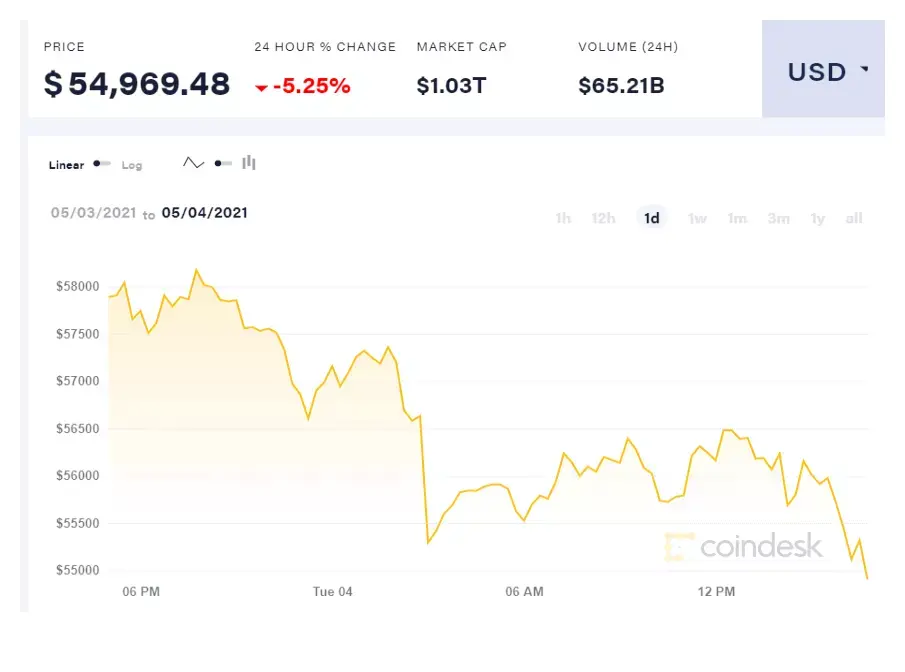Switch to the 1w time range
This screenshot has width=905, height=672.
pyautogui.click(x=697, y=218)
